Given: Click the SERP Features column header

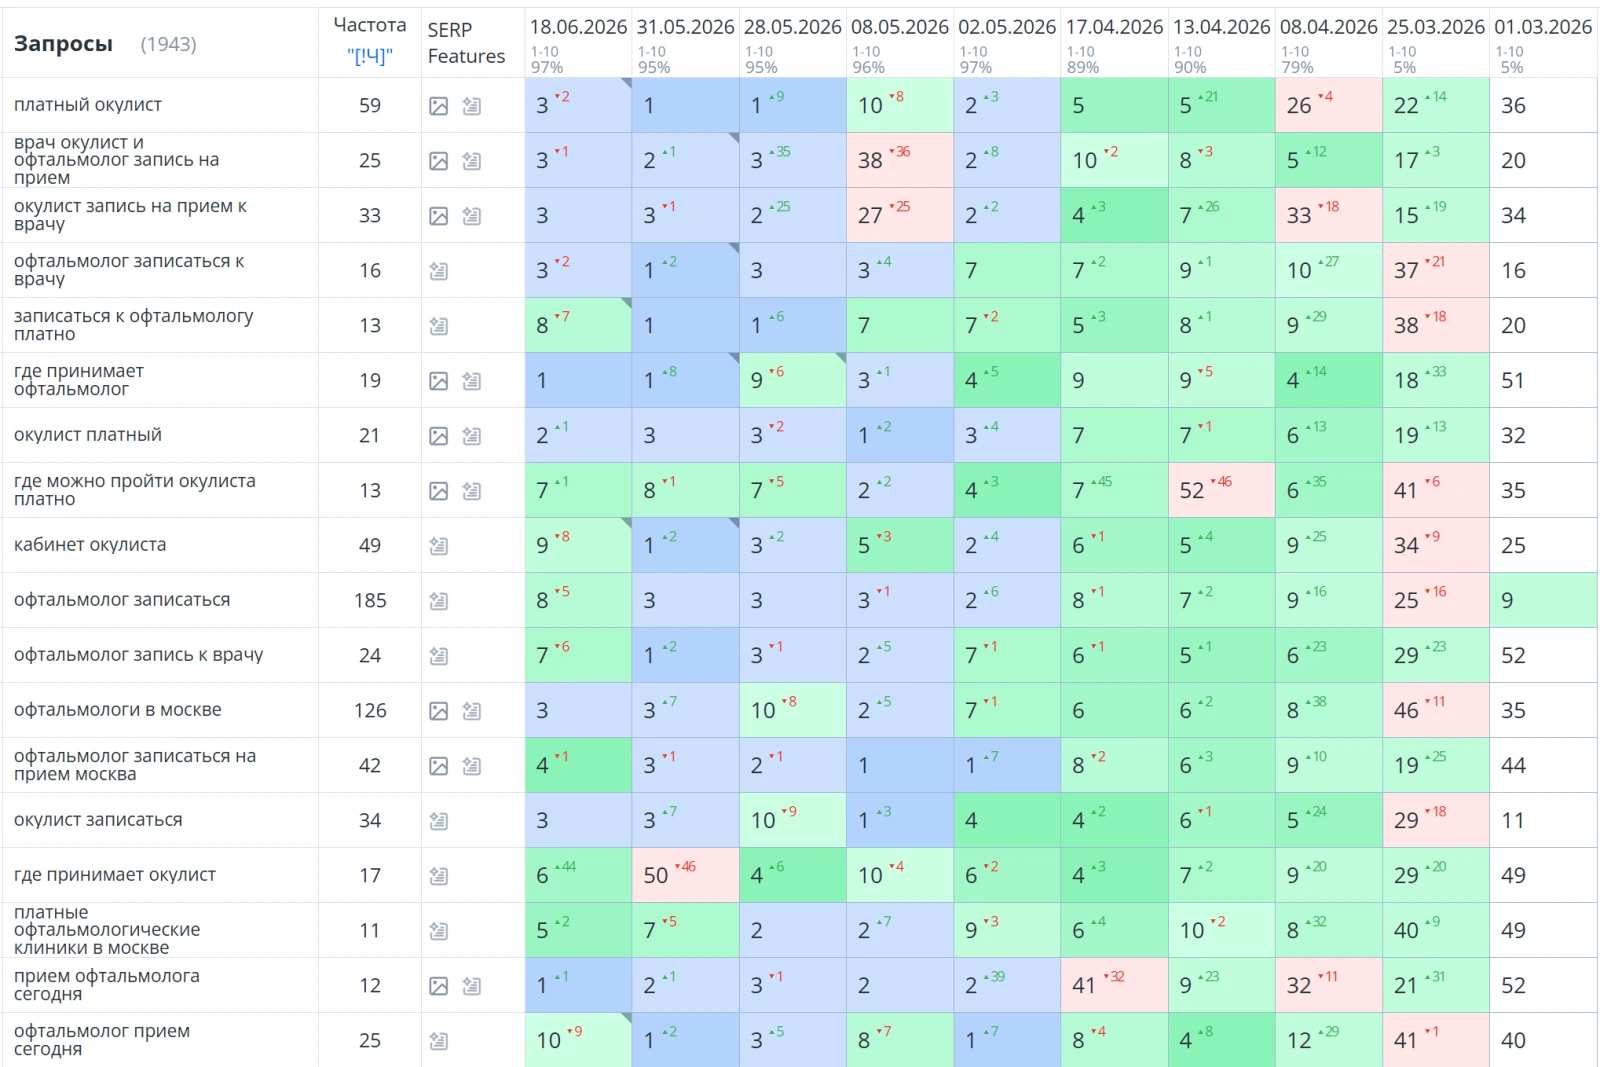Looking at the screenshot, I should 466,43.
